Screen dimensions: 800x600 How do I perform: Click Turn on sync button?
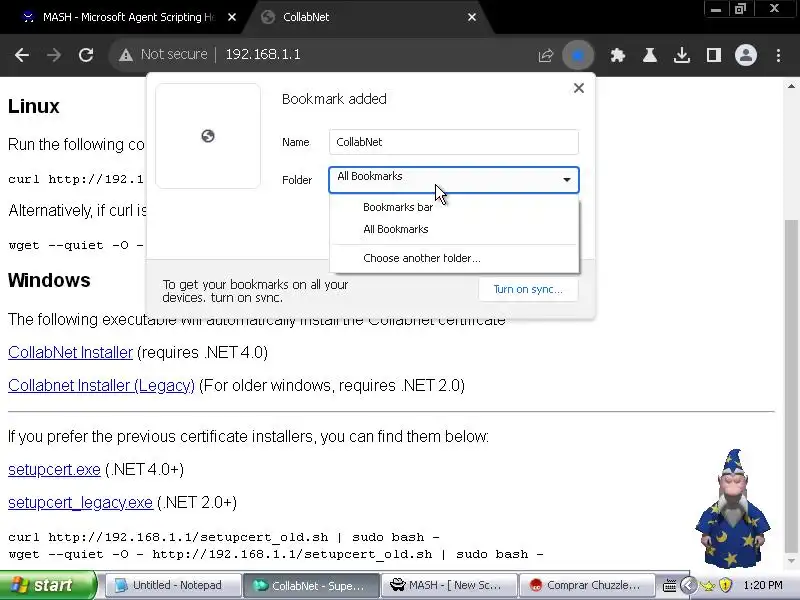528,289
